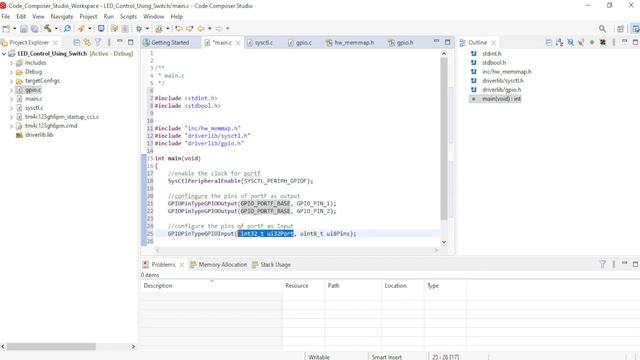Open the Memory Allocation tab

click(218, 265)
